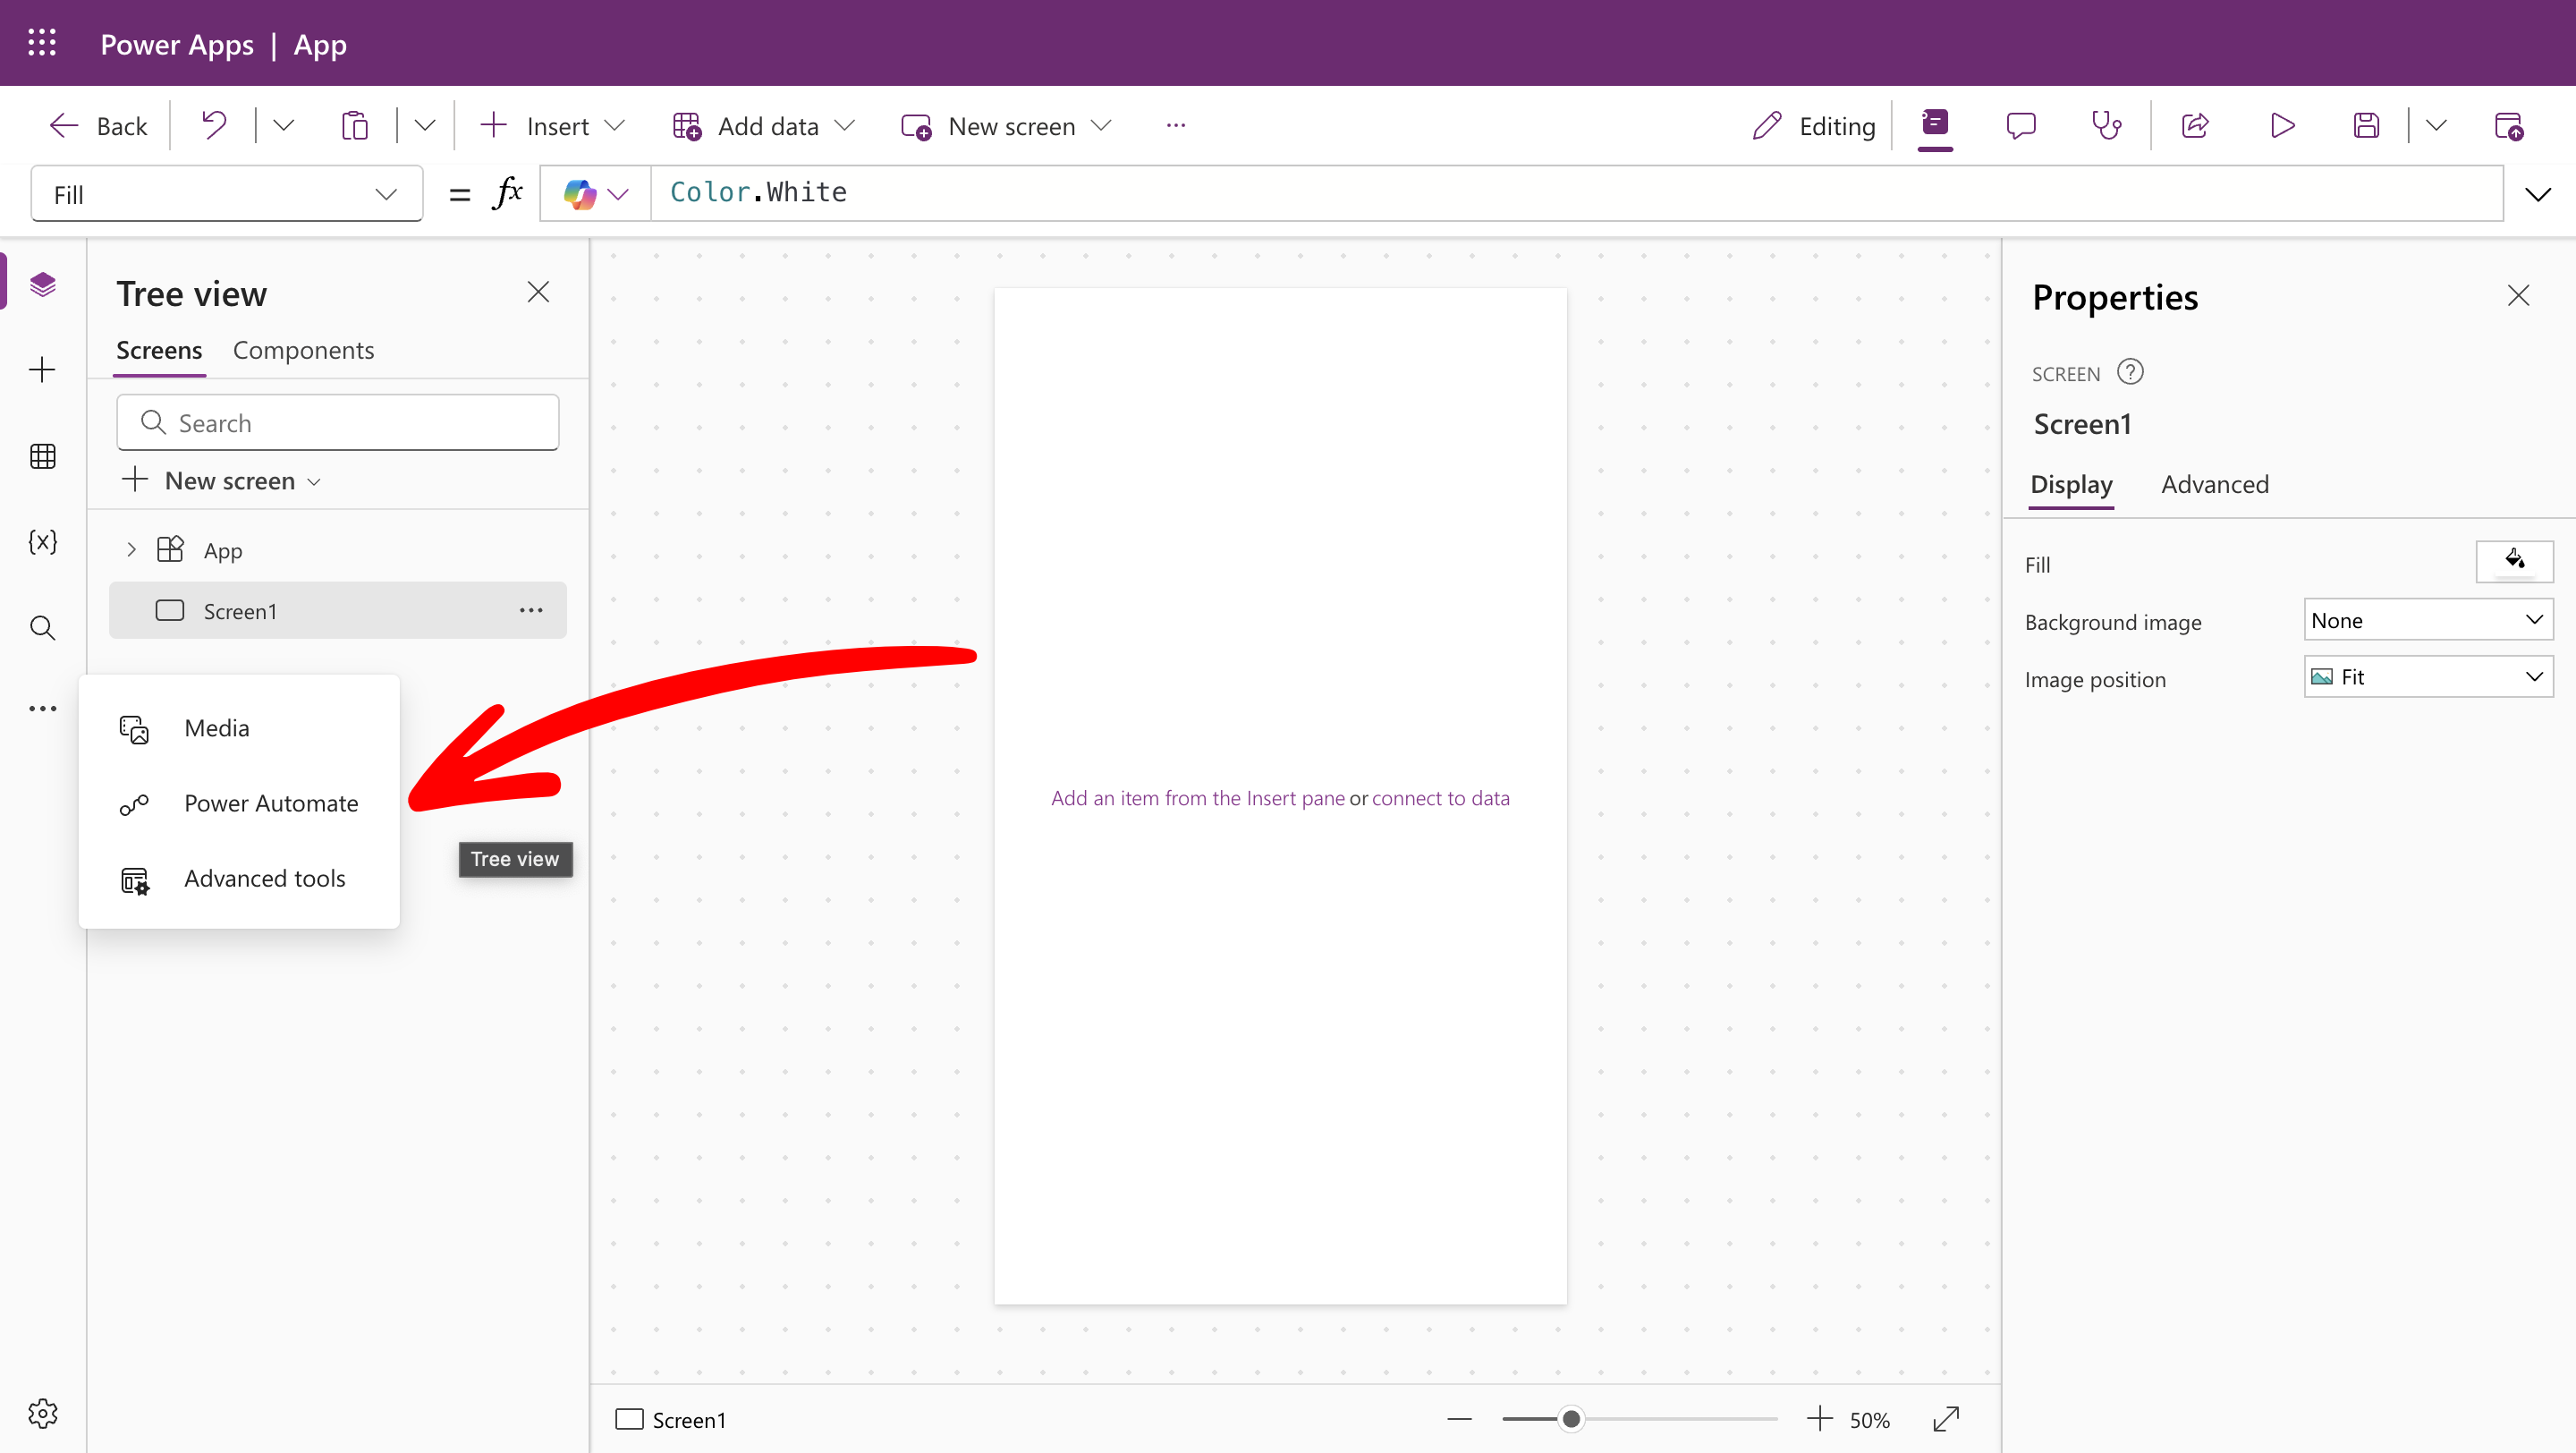Open the Search pane on the left rail
The height and width of the screenshot is (1453, 2576).
coord(43,628)
